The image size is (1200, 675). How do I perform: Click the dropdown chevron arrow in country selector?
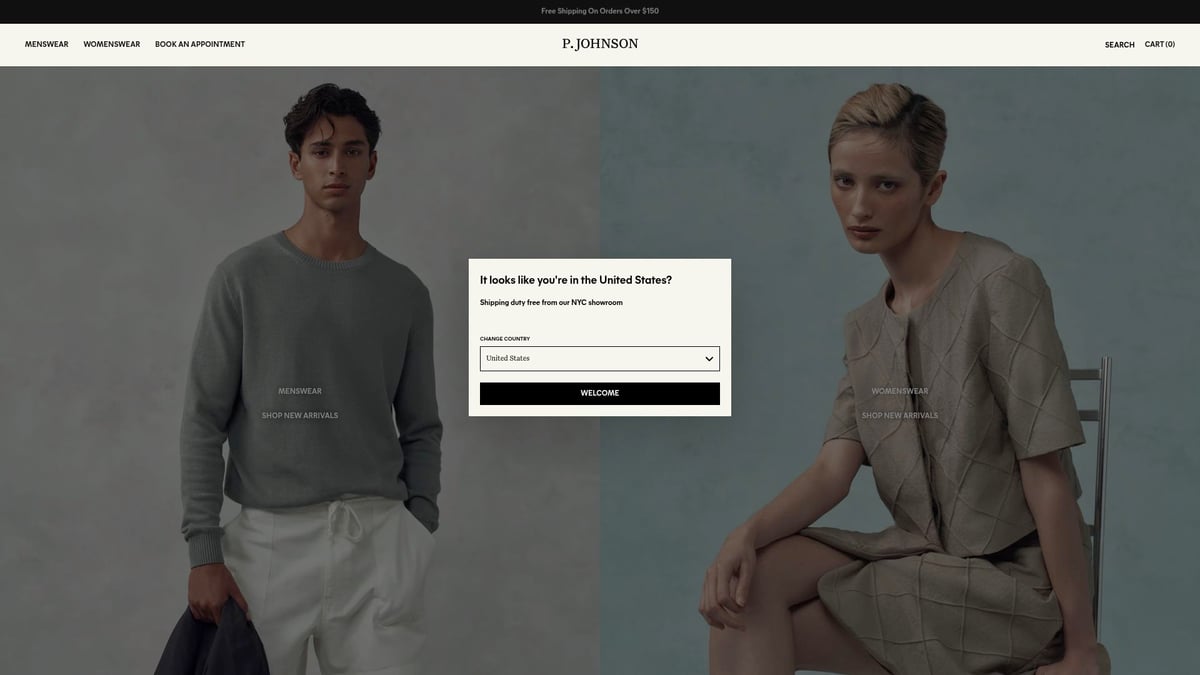[709, 359]
